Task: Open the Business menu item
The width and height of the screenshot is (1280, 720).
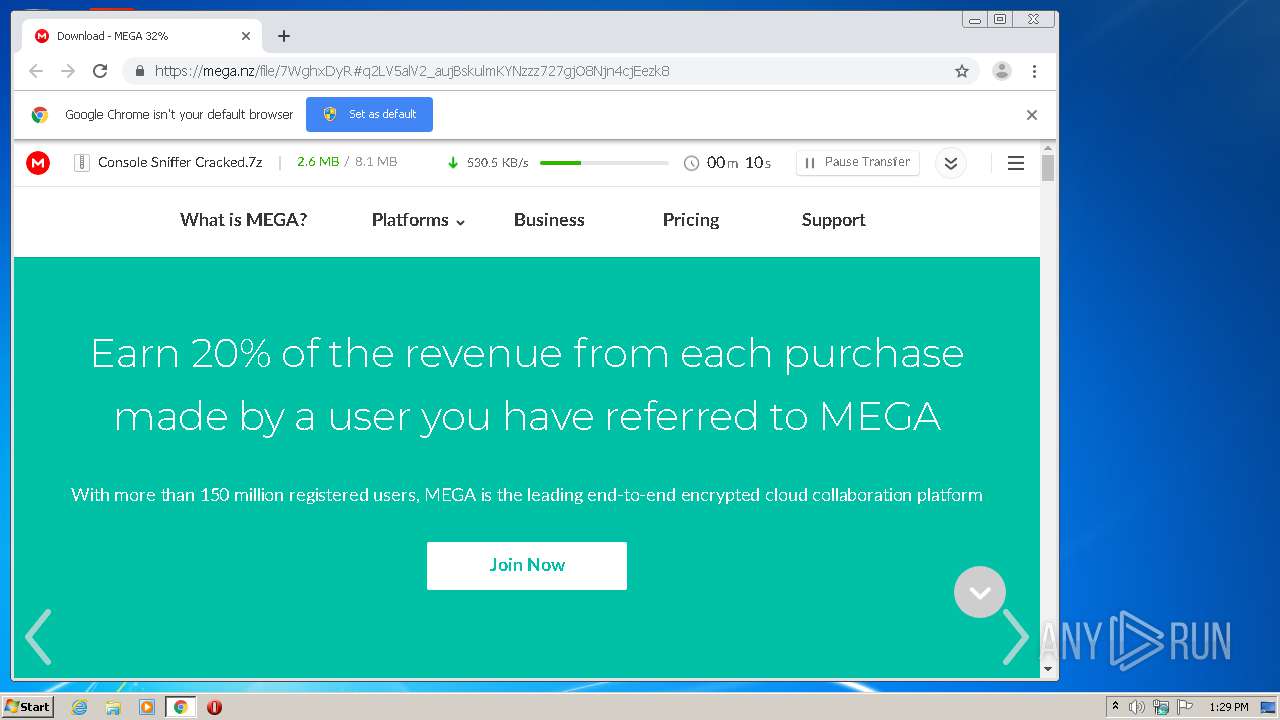Action: coord(549,220)
